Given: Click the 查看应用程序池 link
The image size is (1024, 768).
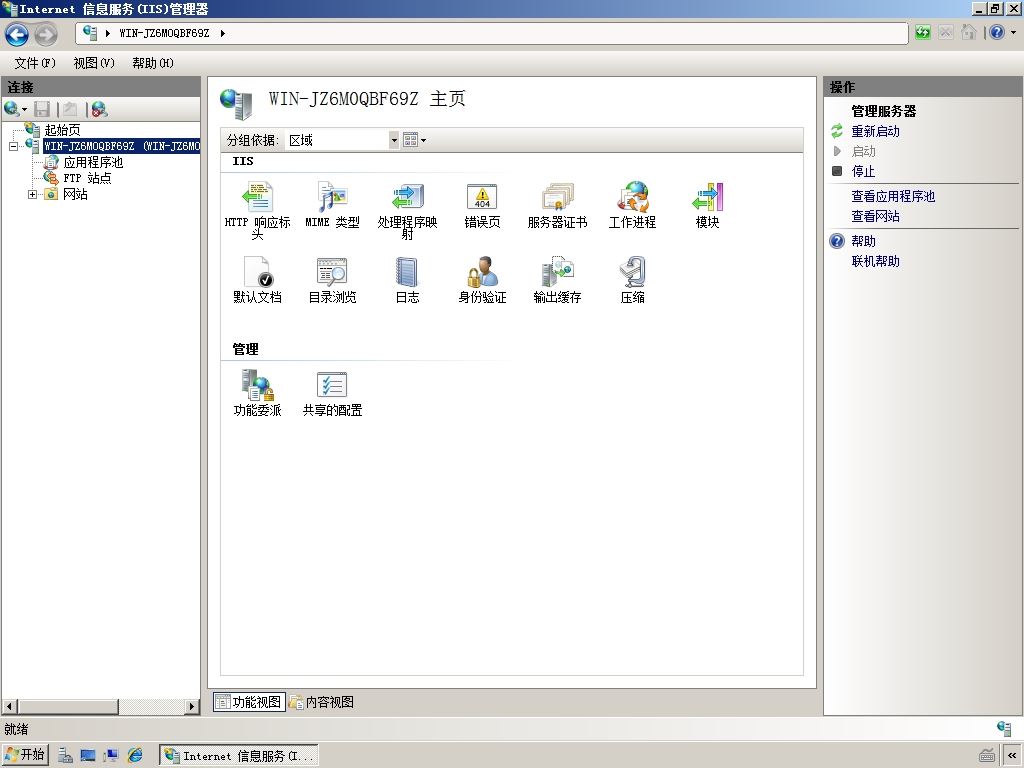Looking at the screenshot, I should pos(893,196).
